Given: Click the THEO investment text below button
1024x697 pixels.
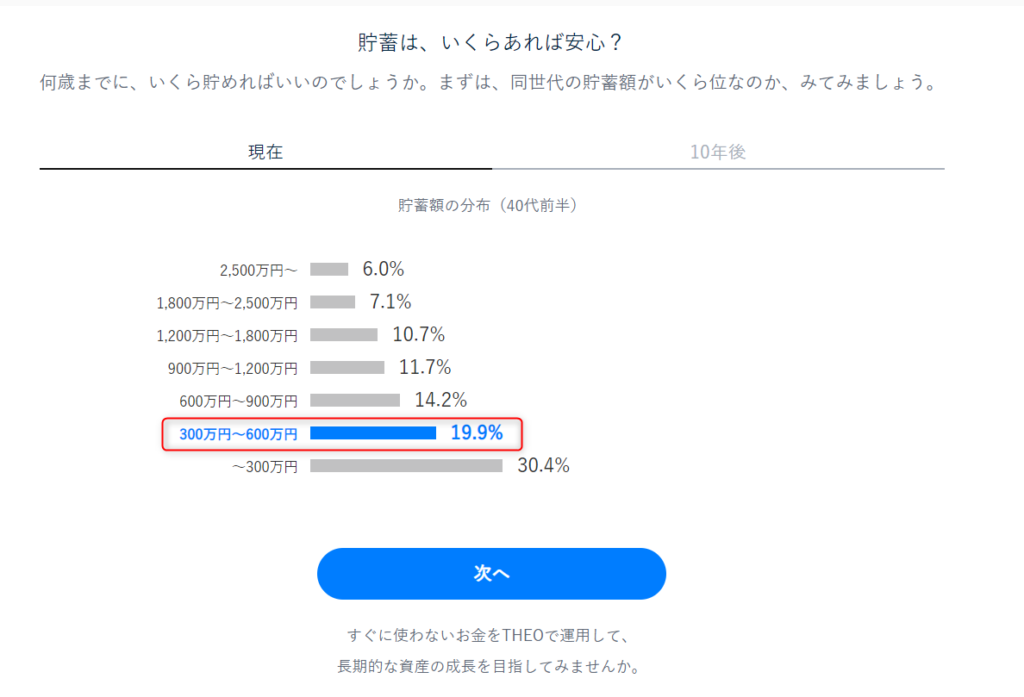Looking at the screenshot, I should click(488, 651).
